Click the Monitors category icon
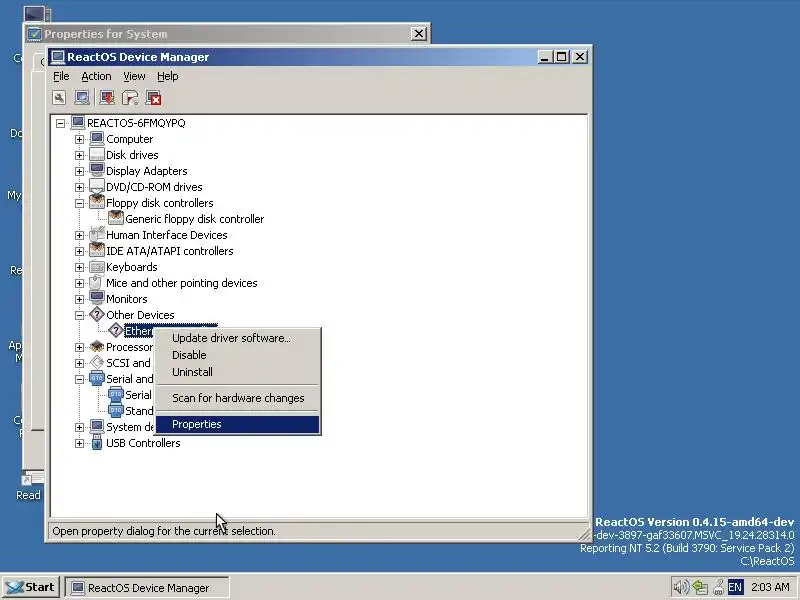The height and width of the screenshot is (600, 800). 96,298
